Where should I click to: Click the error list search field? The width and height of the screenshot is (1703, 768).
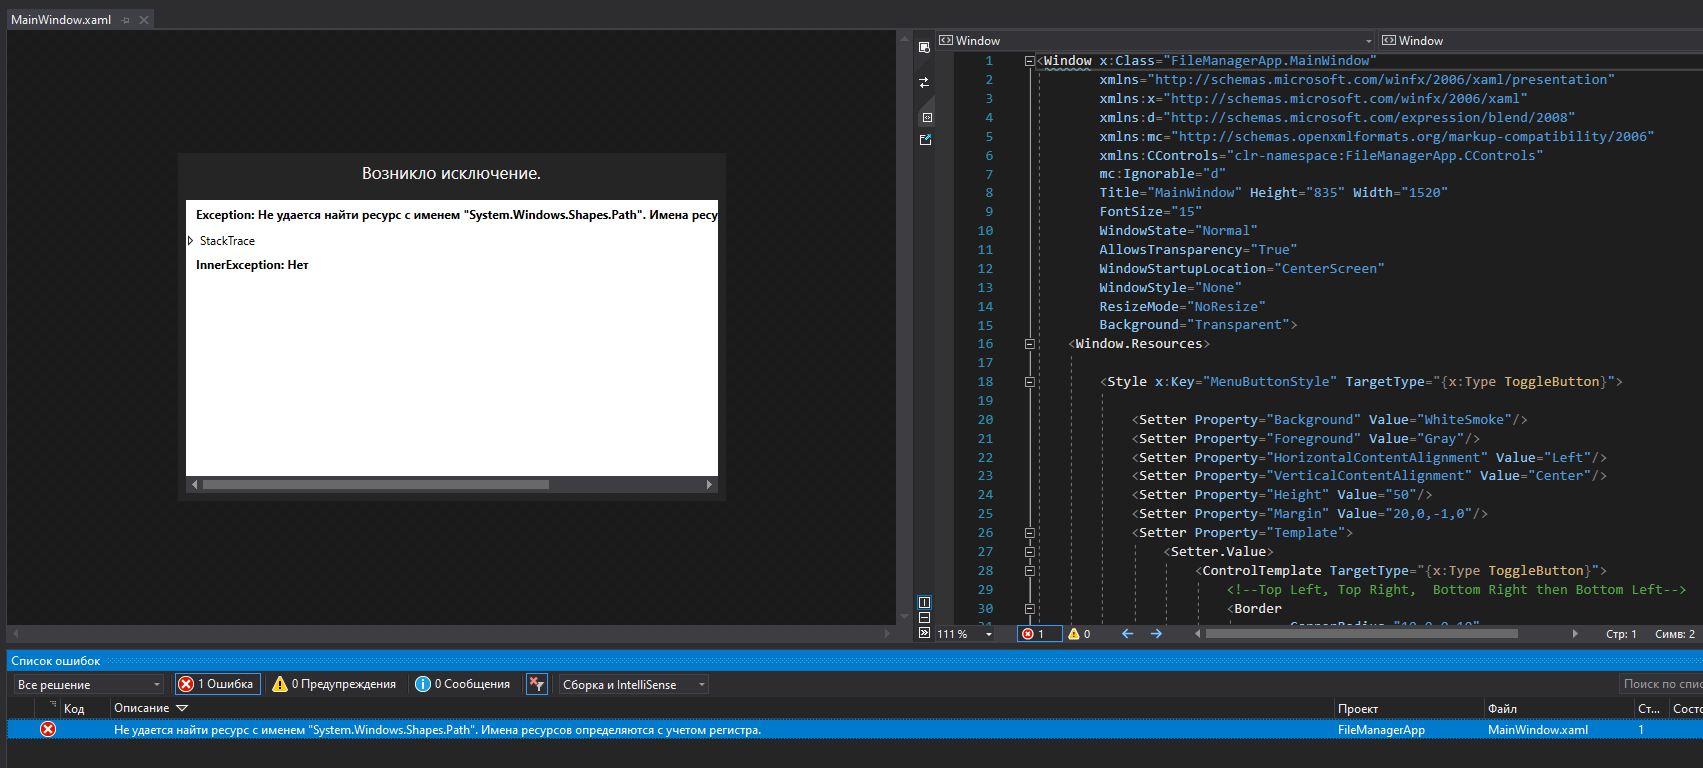tap(1661, 684)
